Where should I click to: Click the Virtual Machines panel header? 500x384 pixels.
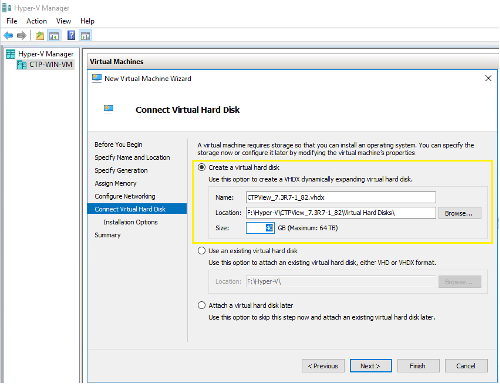(x=293, y=62)
